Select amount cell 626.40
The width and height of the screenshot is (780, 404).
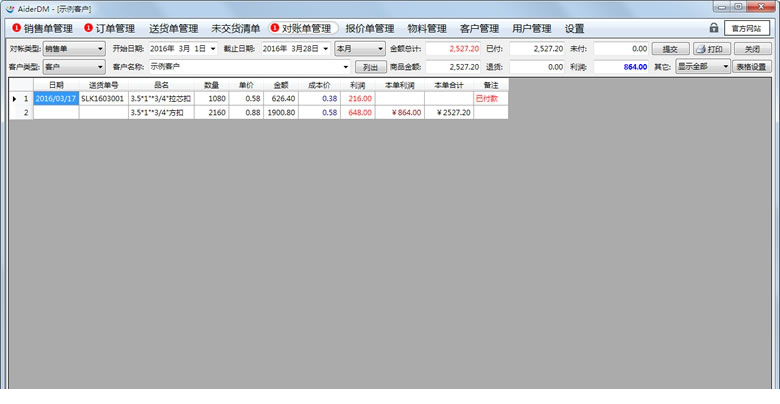point(281,99)
